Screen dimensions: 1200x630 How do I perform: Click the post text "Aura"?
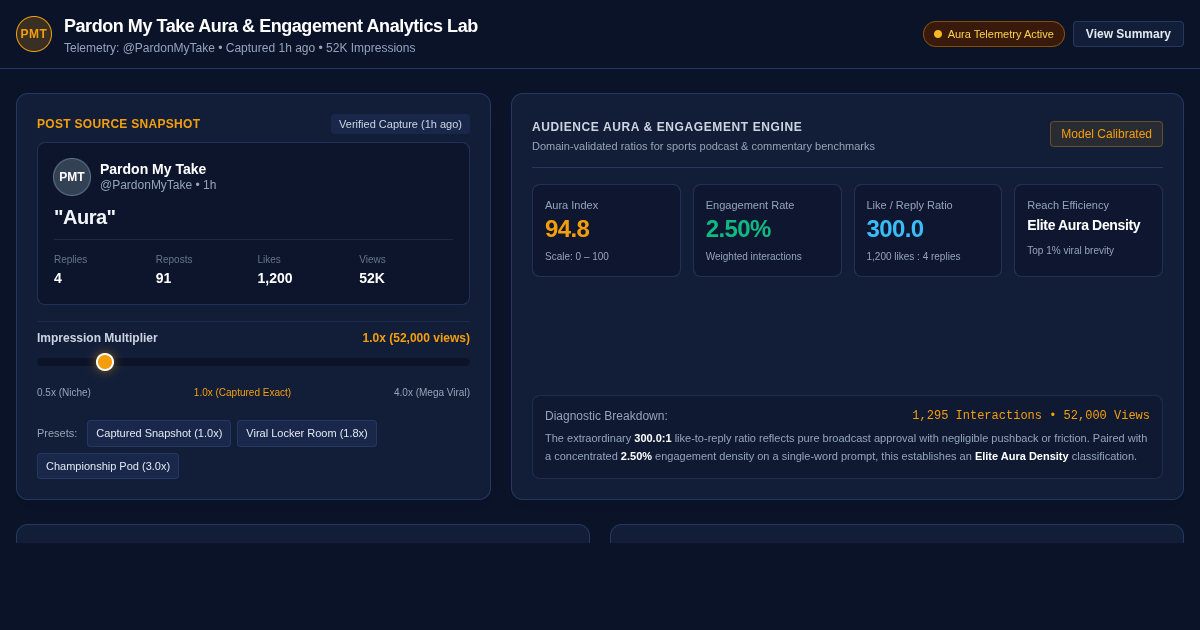pyautogui.click(x=85, y=217)
